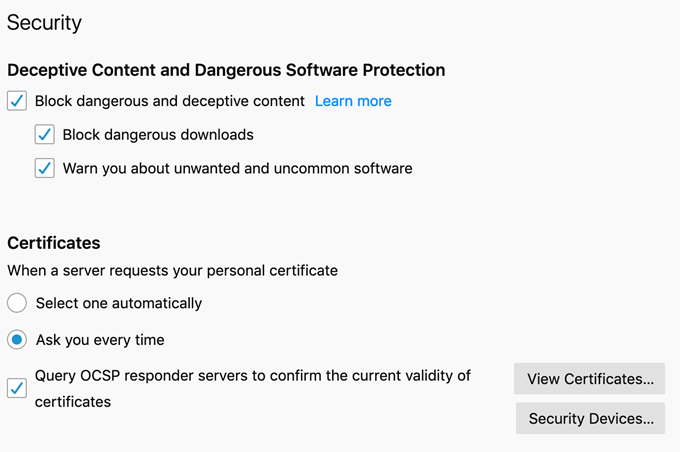Disable the unwanted and uncommon software warning checkbox
The height and width of the screenshot is (452, 680).
(44, 168)
